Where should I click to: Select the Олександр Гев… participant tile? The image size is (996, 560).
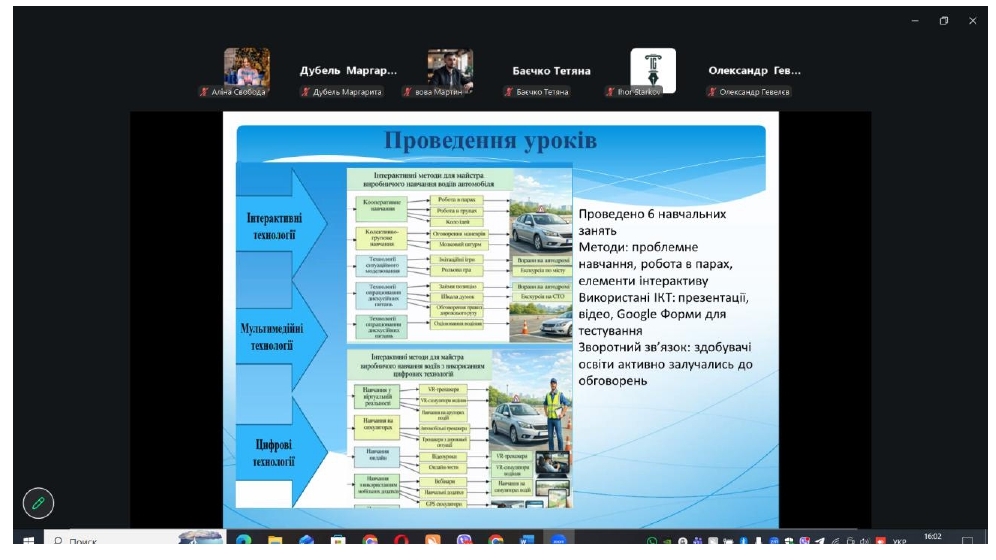[x=755, y=70]
